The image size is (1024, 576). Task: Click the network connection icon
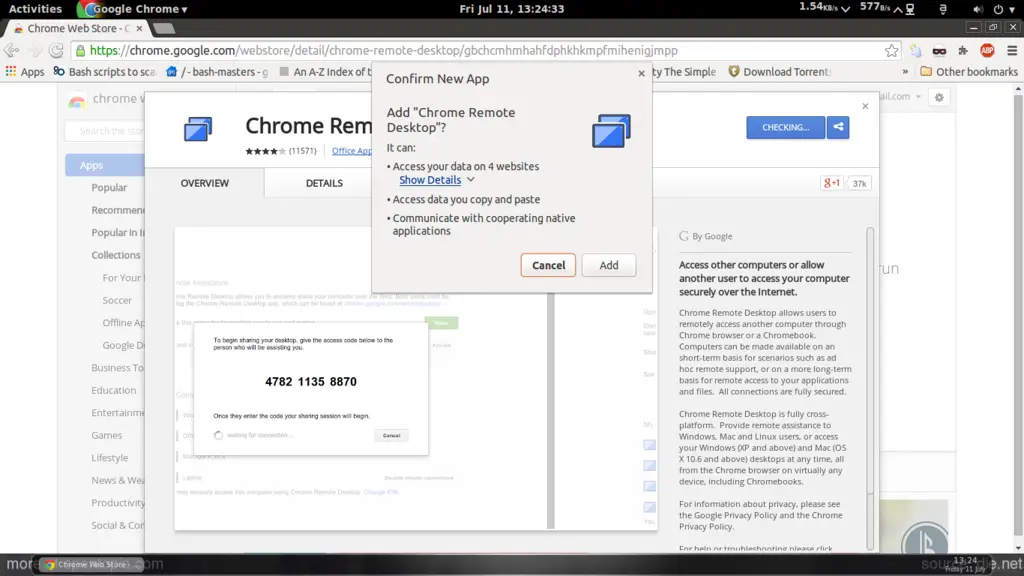click(910, 9)
